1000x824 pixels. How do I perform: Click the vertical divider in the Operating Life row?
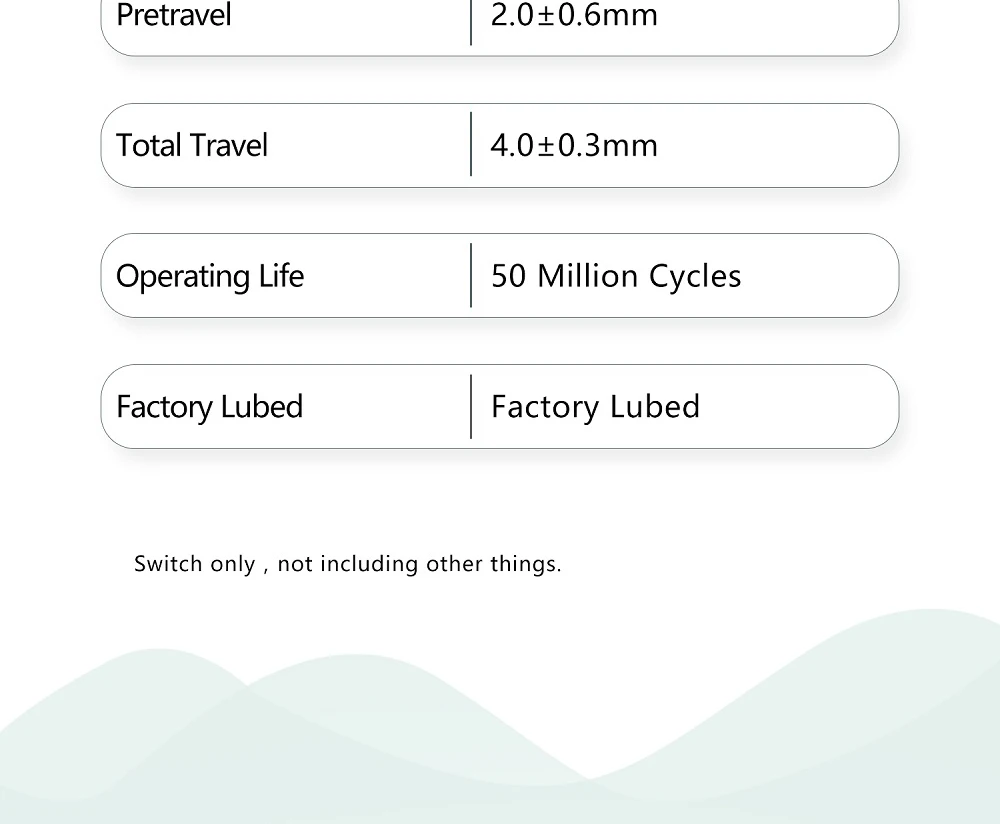[x=471, y=275]
